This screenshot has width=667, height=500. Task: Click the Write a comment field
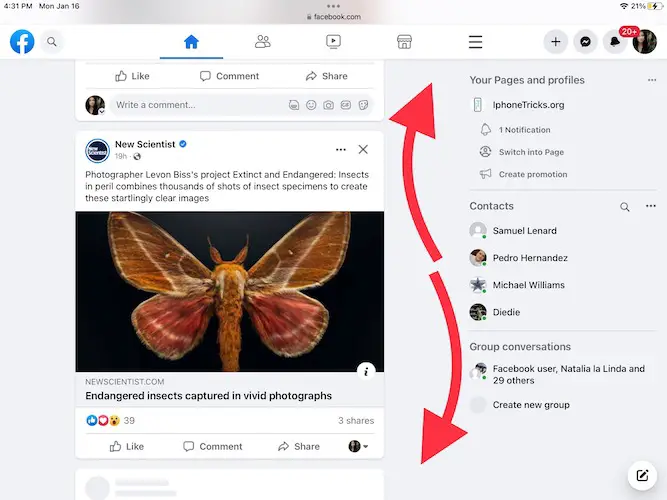[x=195, y=105]
